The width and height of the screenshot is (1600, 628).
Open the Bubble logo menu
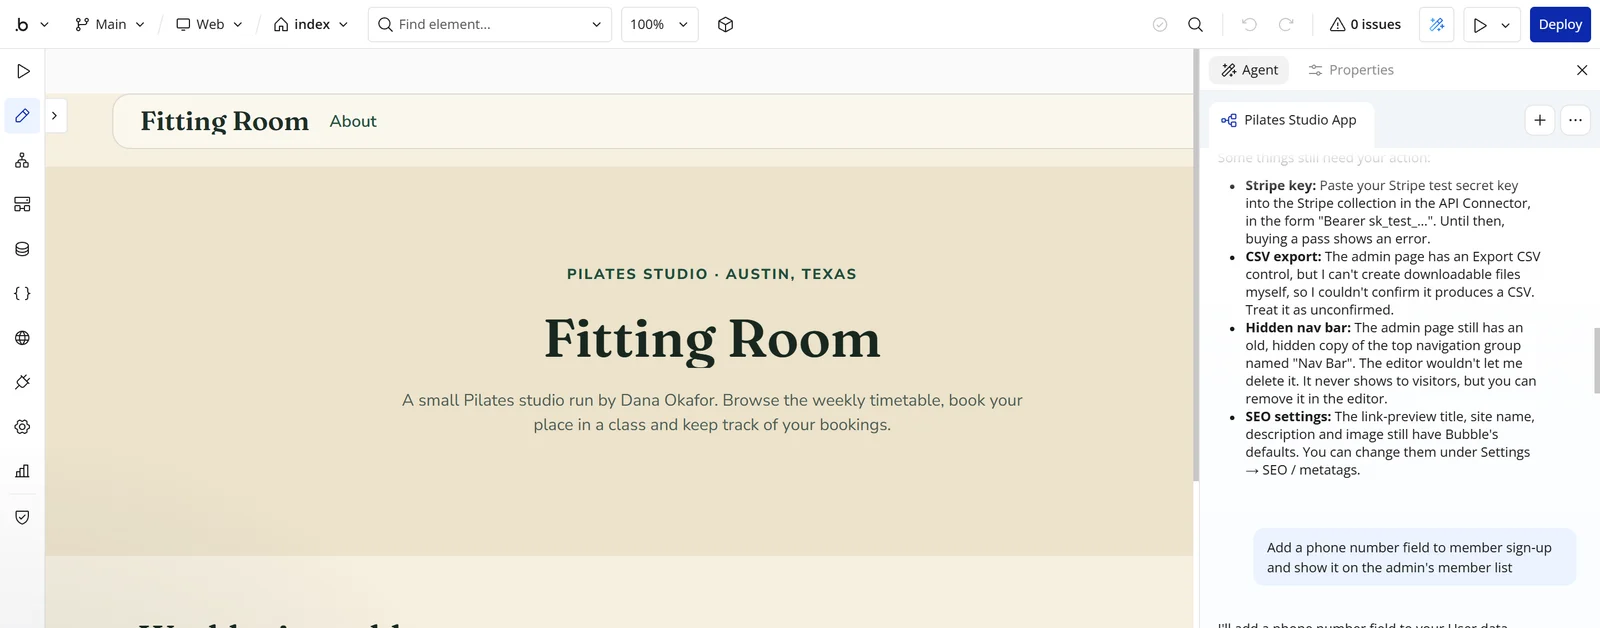[x=31, y=24]
